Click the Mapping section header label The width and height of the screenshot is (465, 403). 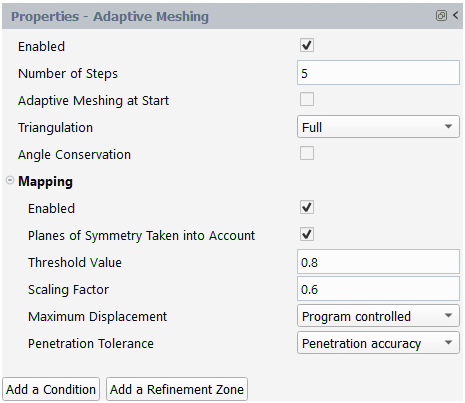point(45,181)
